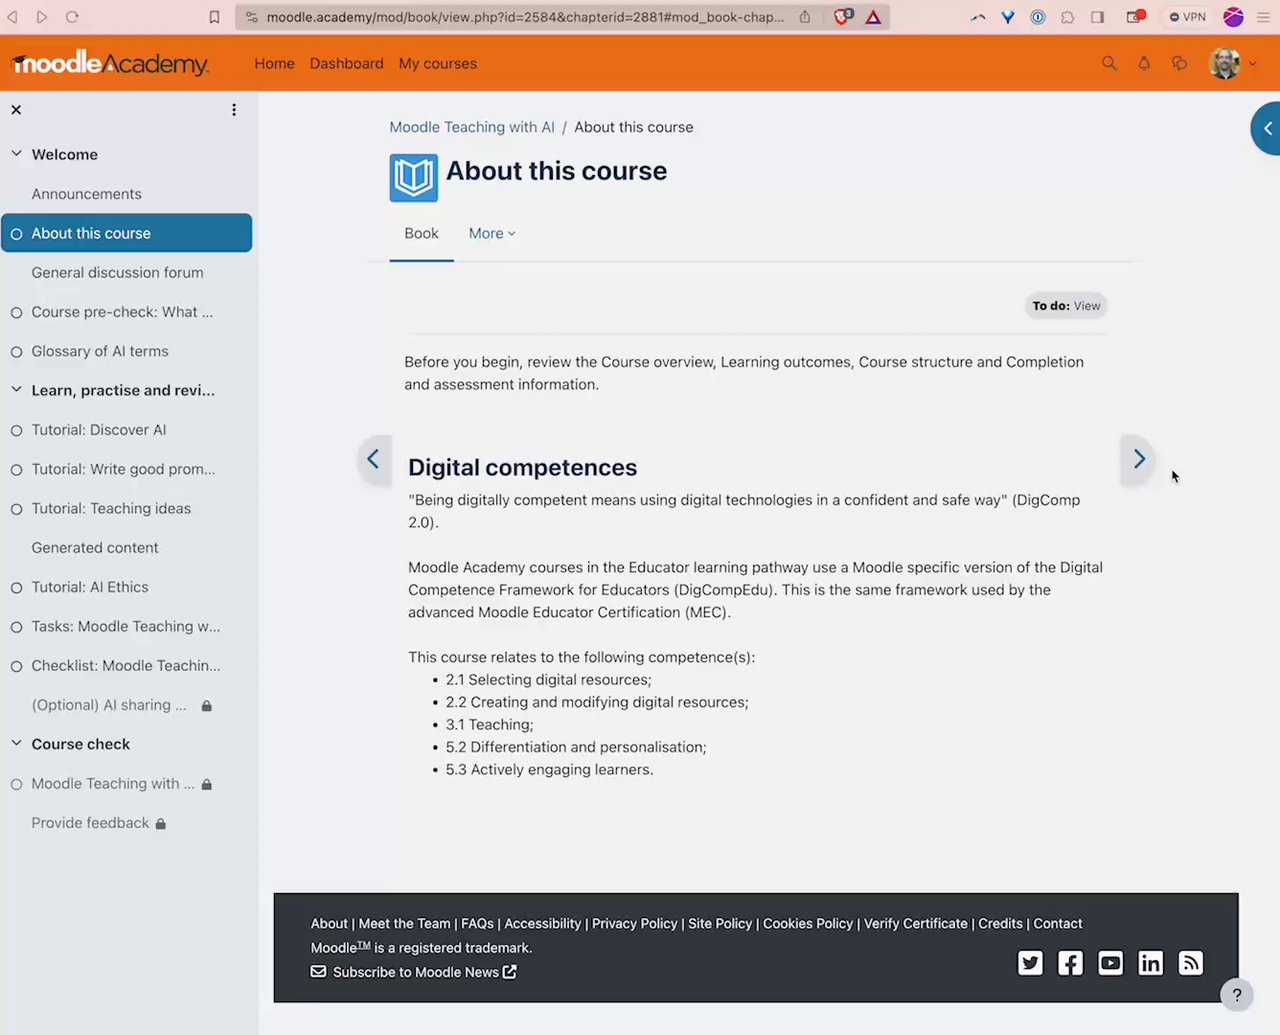
Task: Open Dashboard in top navigation
Action: coord(346,63)
